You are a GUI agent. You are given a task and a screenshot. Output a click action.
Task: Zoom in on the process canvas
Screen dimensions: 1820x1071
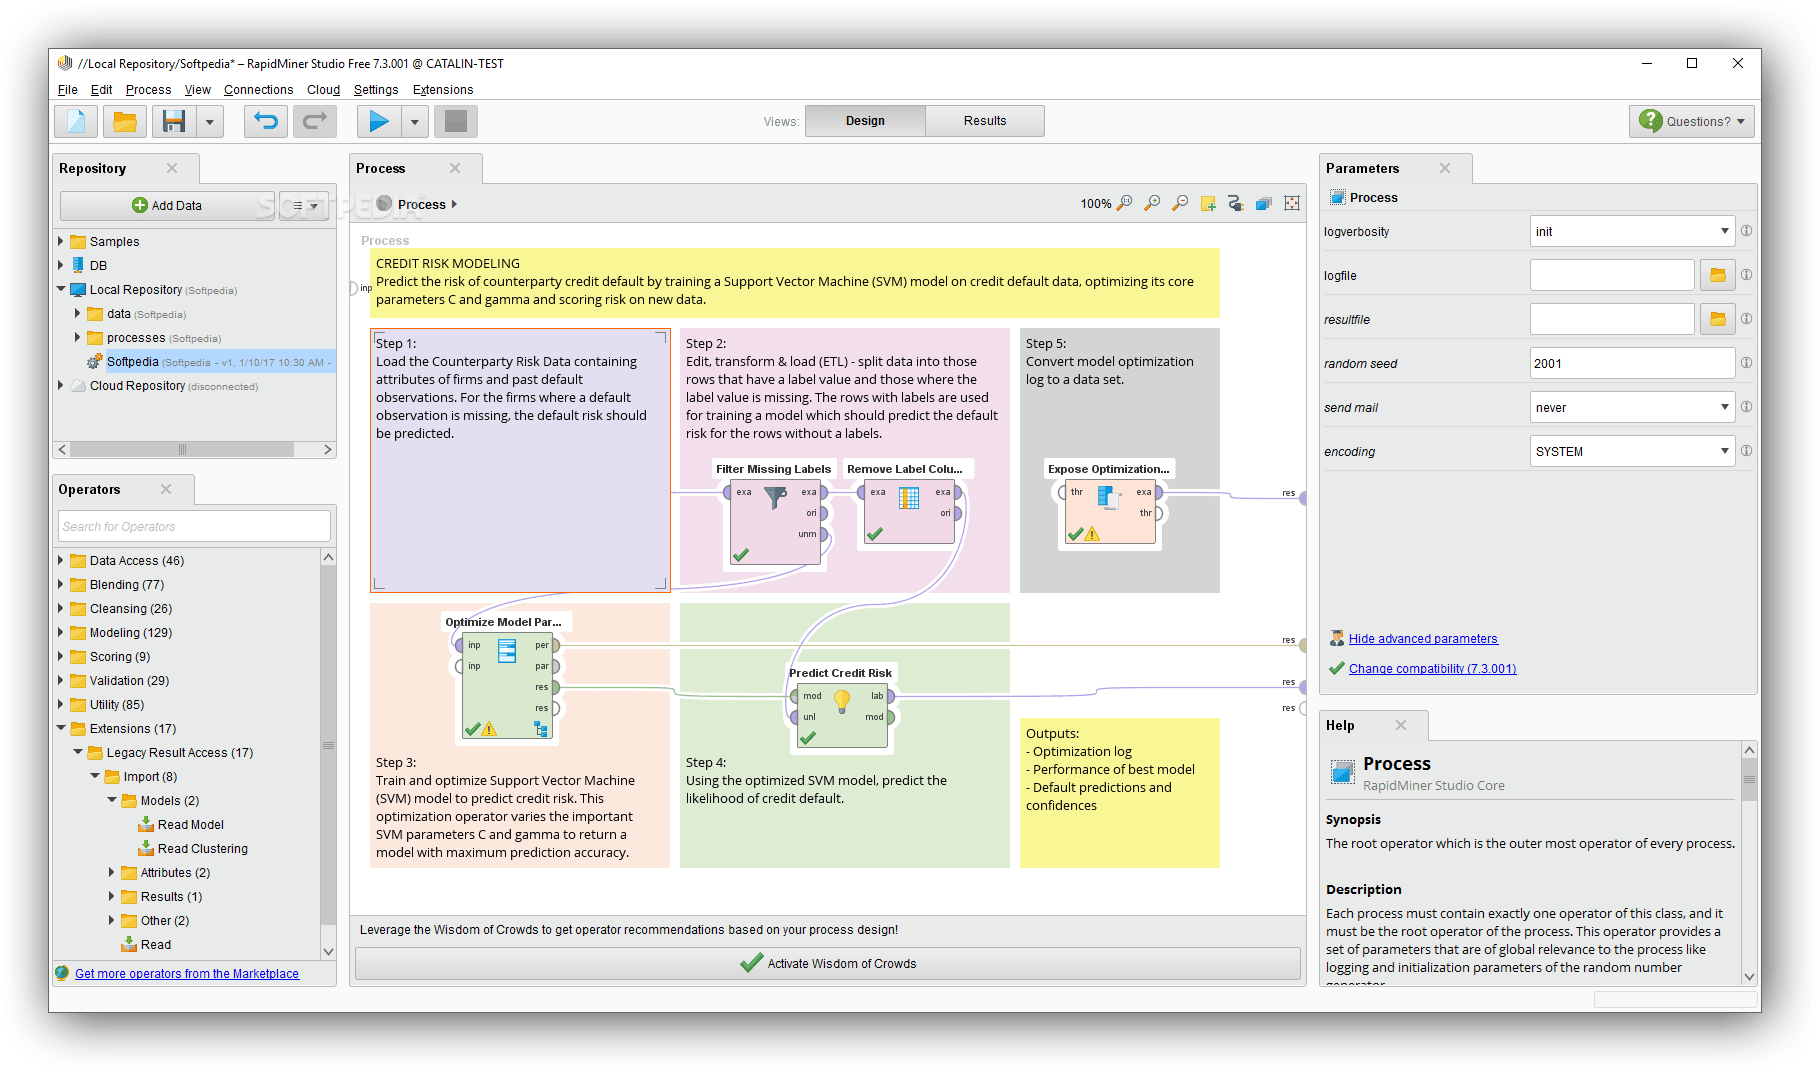pyautogui.click(x=1152, y=203)
